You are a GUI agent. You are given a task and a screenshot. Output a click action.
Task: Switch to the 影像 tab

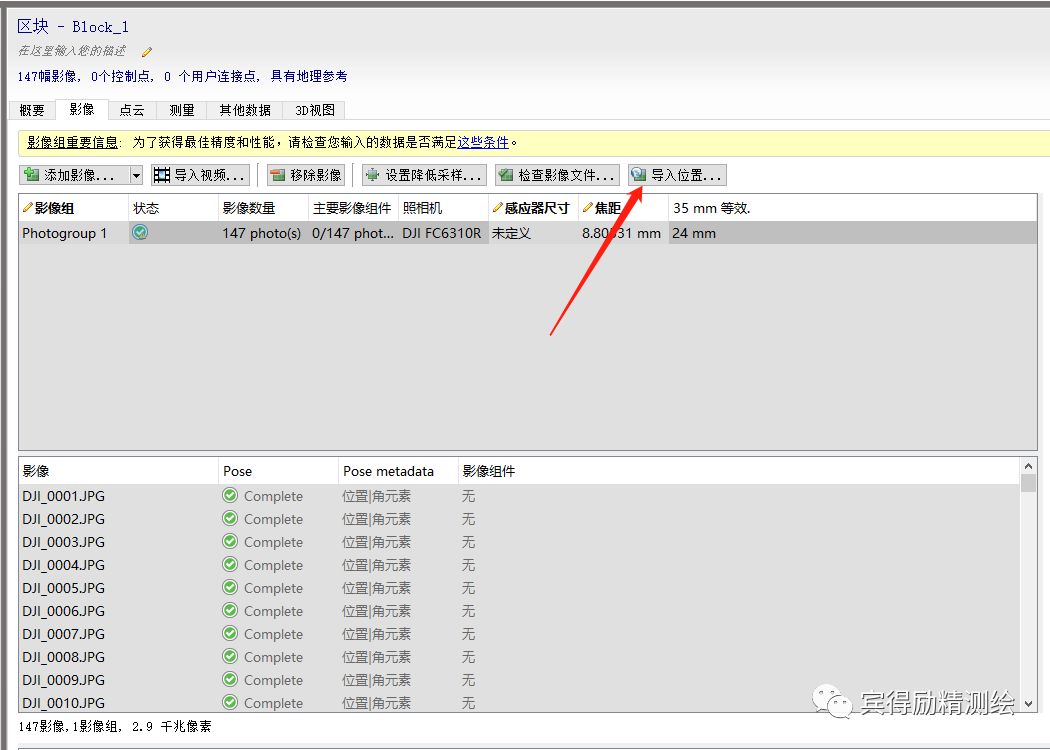[82, 109]
